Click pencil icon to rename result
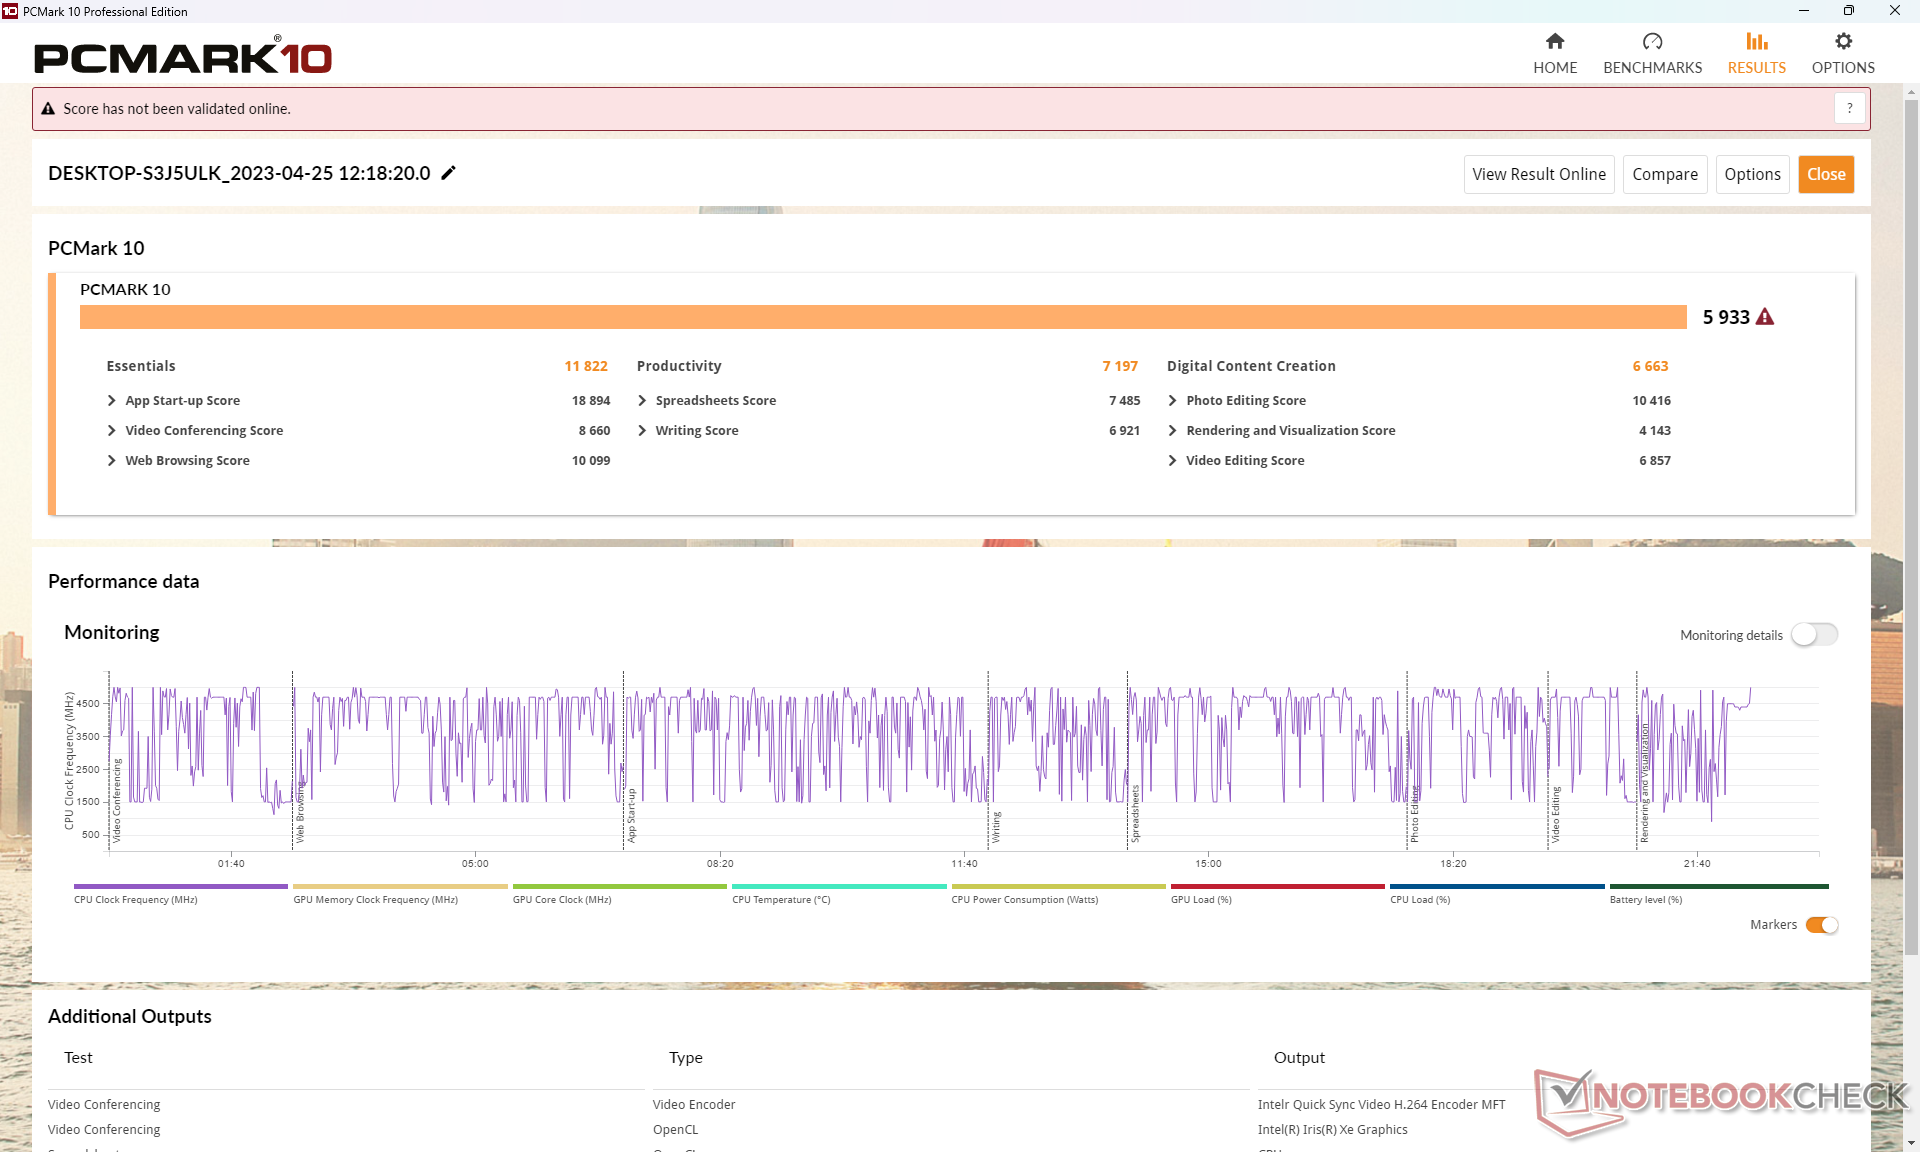The height and width of the screenshot is (1152, 1920). pyautogui.click(x=449, y=173)
